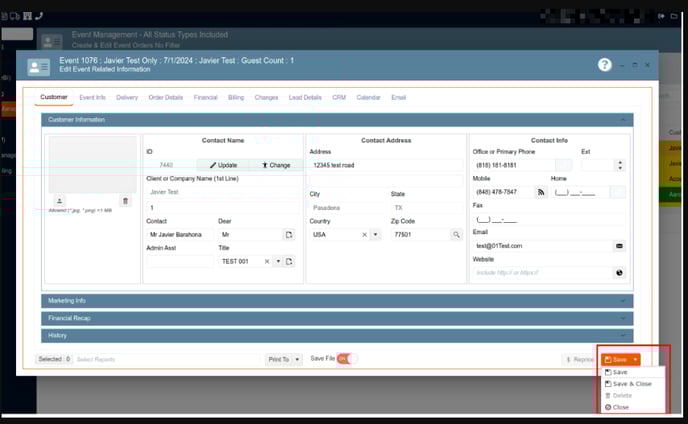Open the Country dropdown arrow
The image size is (688, 424).
click(376, 234)
